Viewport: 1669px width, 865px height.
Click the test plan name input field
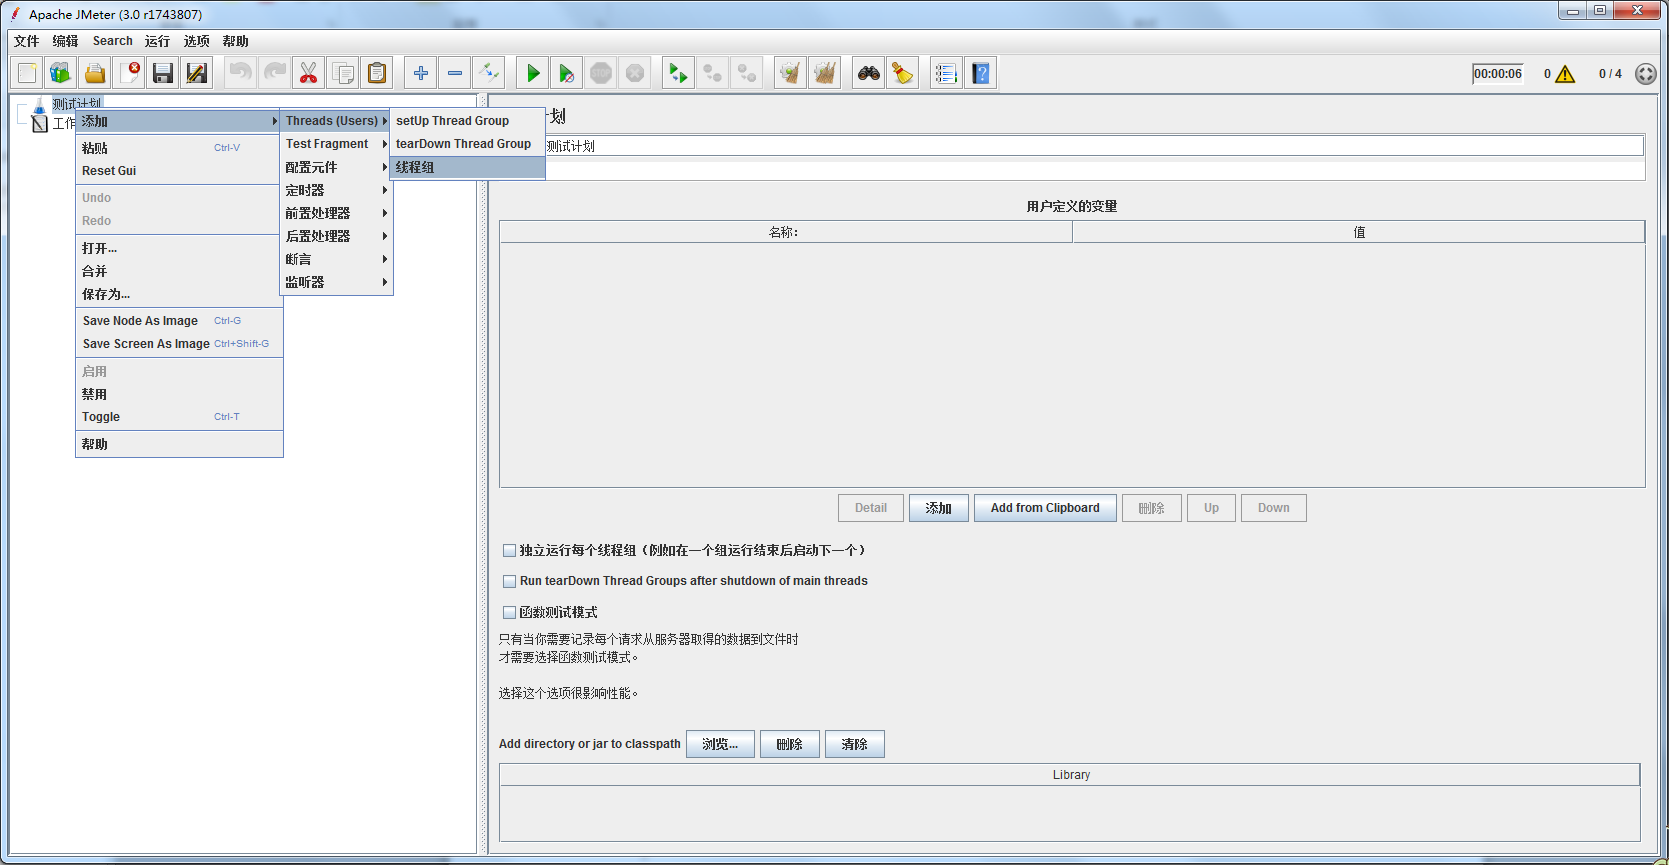click(1094, 146)
